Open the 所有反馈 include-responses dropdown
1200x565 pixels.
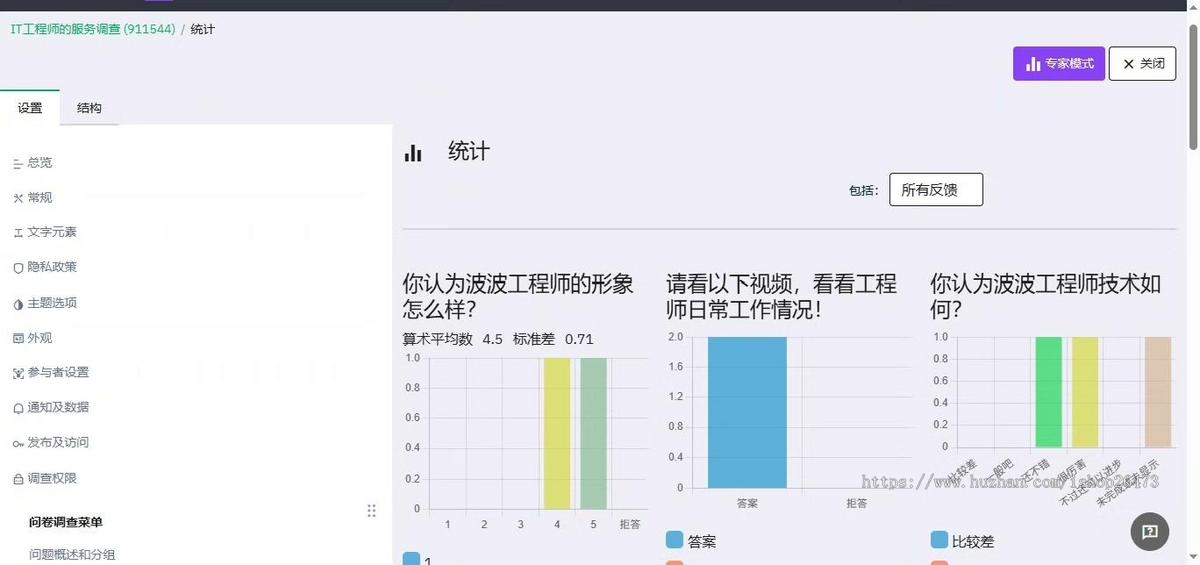pyautogui.click(x=936, y=190)
